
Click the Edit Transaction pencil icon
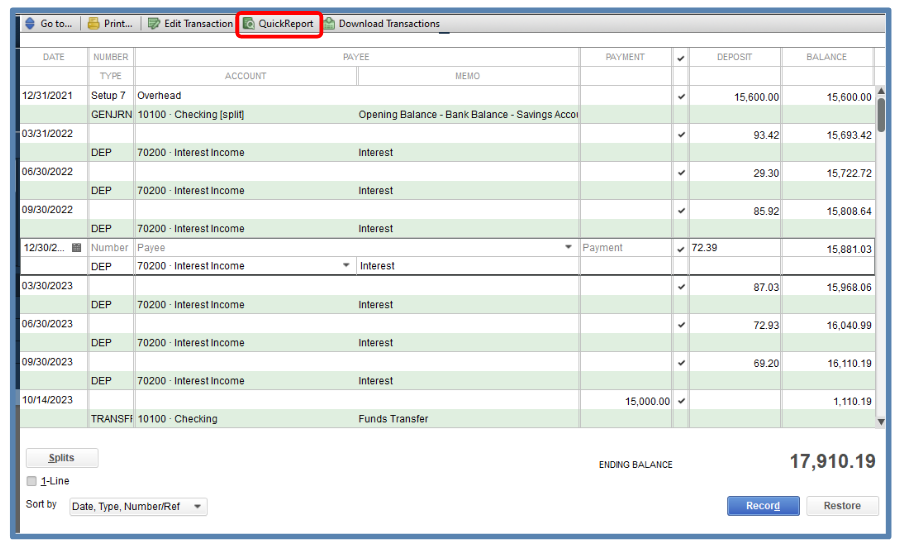coord(153,24)
